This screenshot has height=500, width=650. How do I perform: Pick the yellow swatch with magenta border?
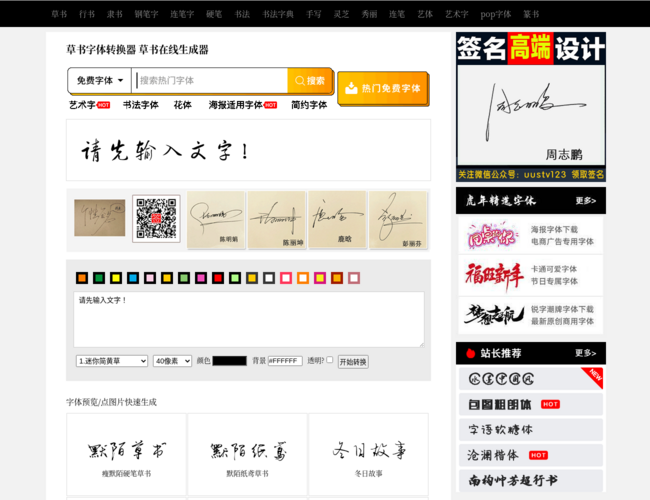tap(320, 278)
